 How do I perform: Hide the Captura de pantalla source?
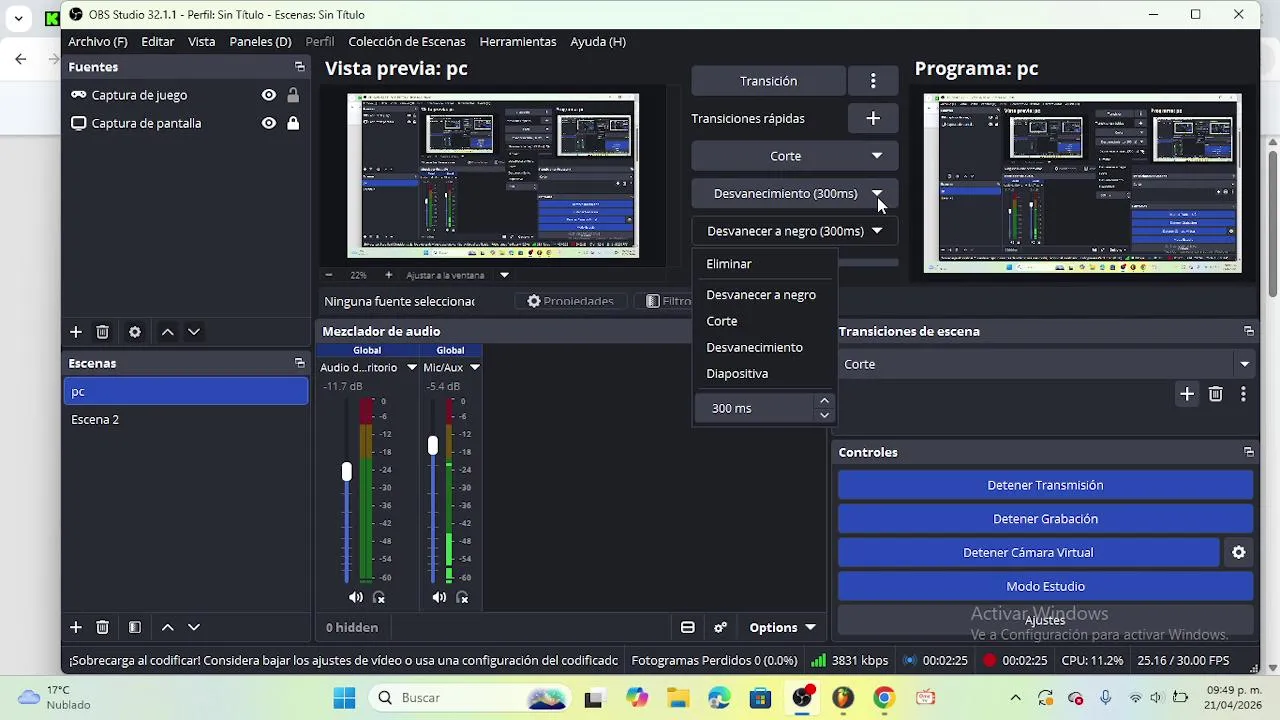[x=268, y=123]
